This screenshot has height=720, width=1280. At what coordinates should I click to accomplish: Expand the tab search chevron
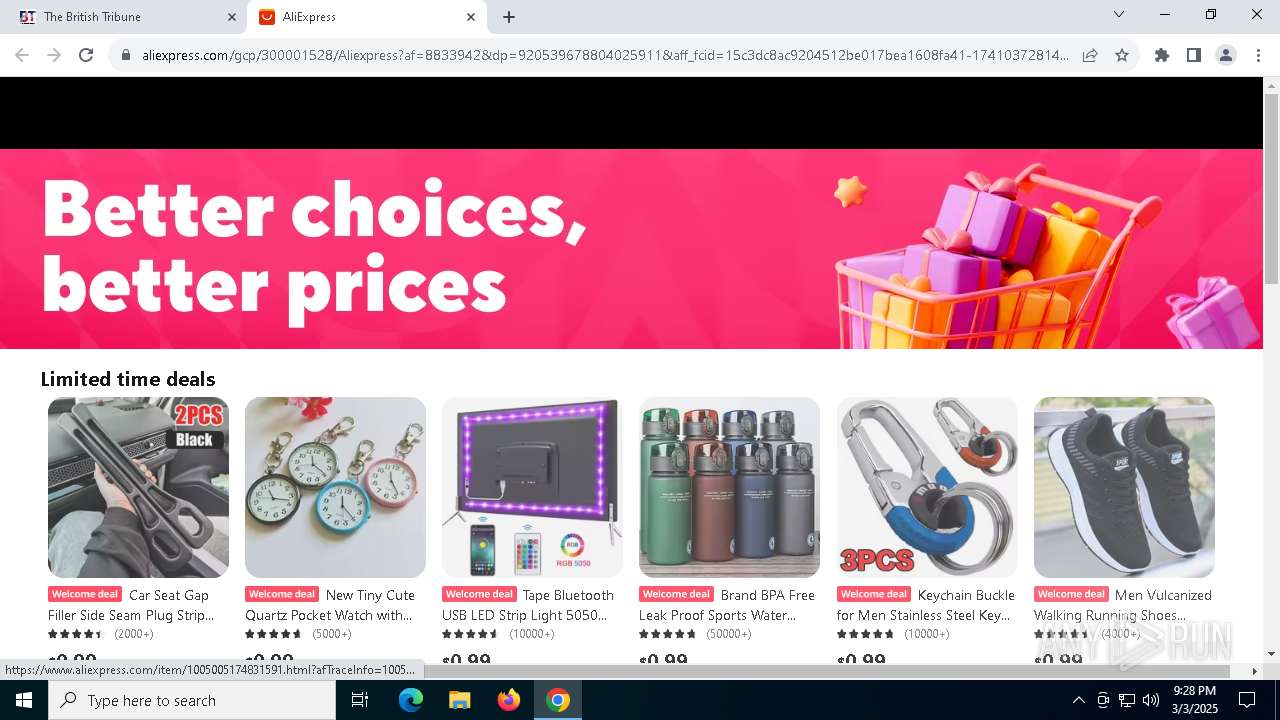pos(1119,14)
